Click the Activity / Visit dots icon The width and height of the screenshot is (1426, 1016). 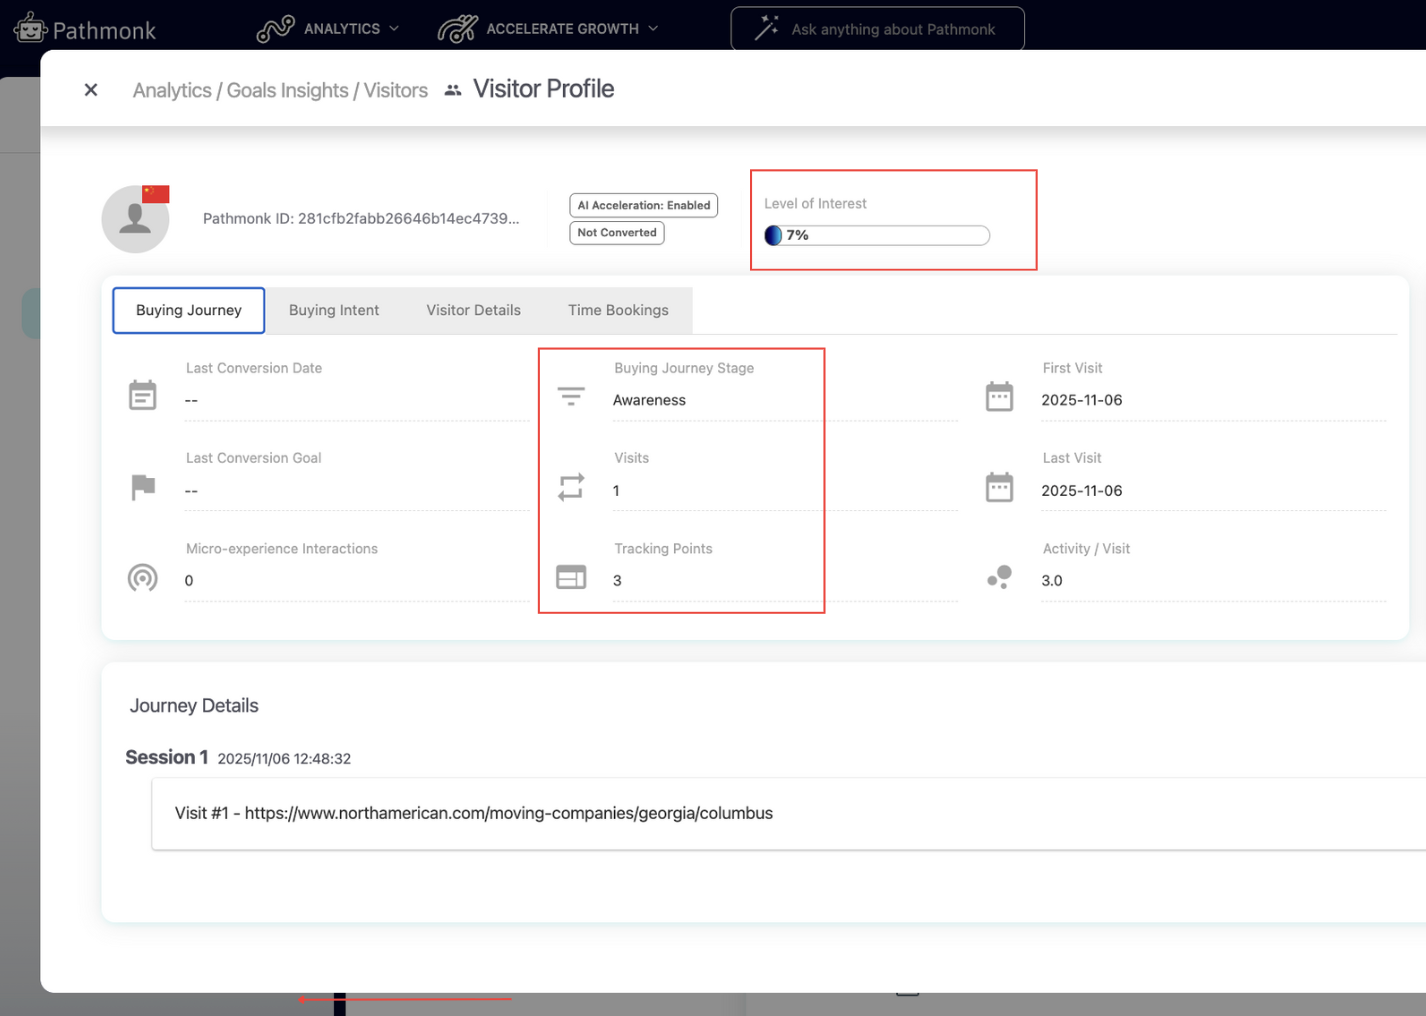click(x=999, y=578)
